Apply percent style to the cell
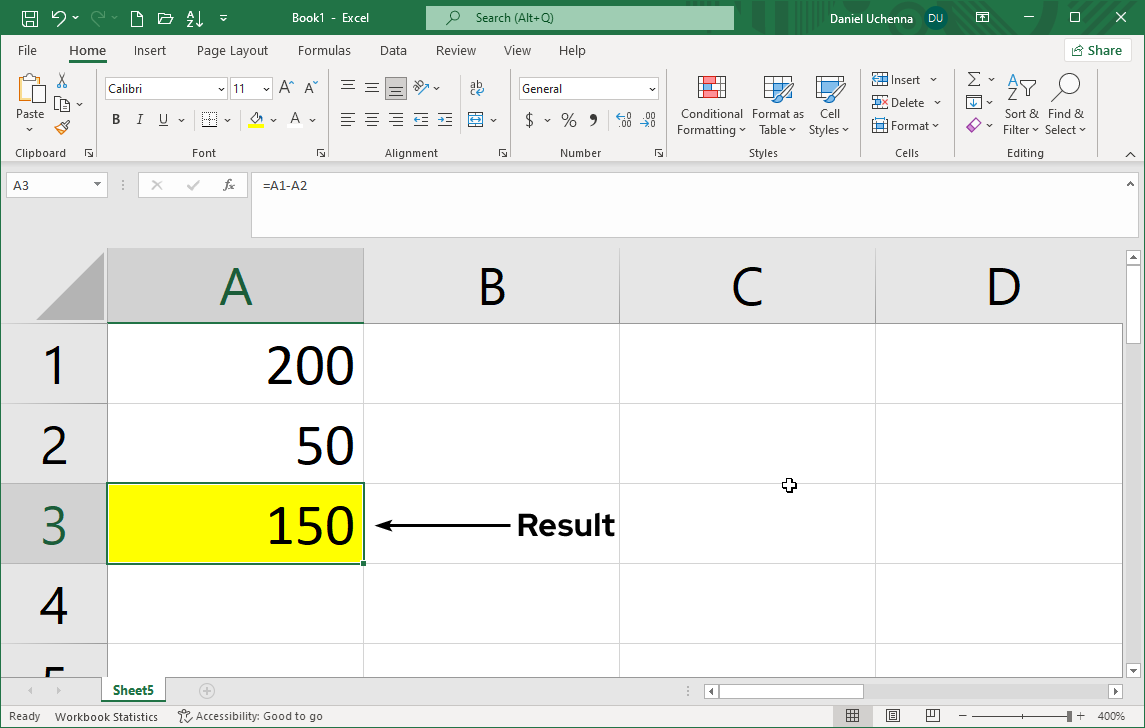Viewport: 1145px width, 728px height. 567,119
